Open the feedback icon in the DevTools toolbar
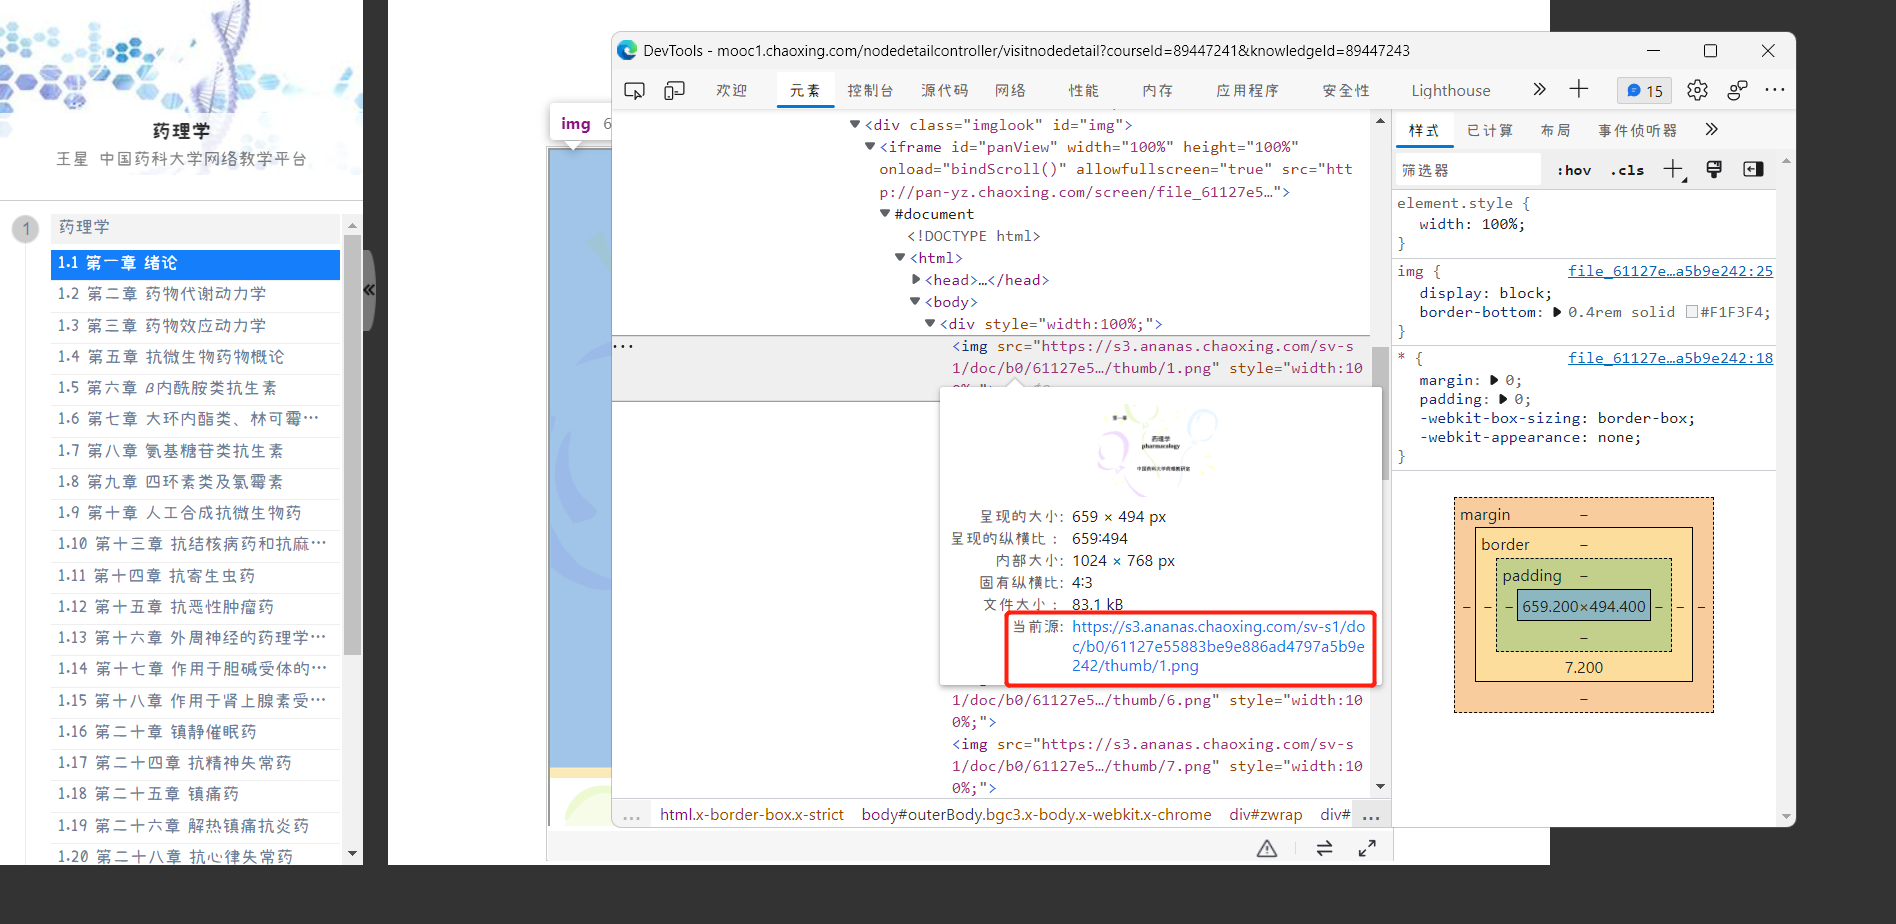Viewport: 1896px width, 924px height. point(1737,90)
